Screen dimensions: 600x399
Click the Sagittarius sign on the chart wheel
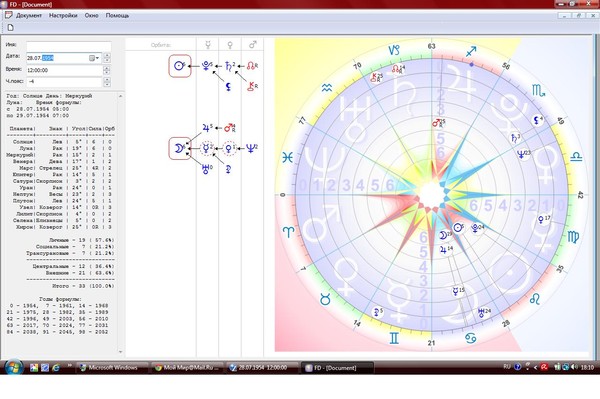coord(471,51)
